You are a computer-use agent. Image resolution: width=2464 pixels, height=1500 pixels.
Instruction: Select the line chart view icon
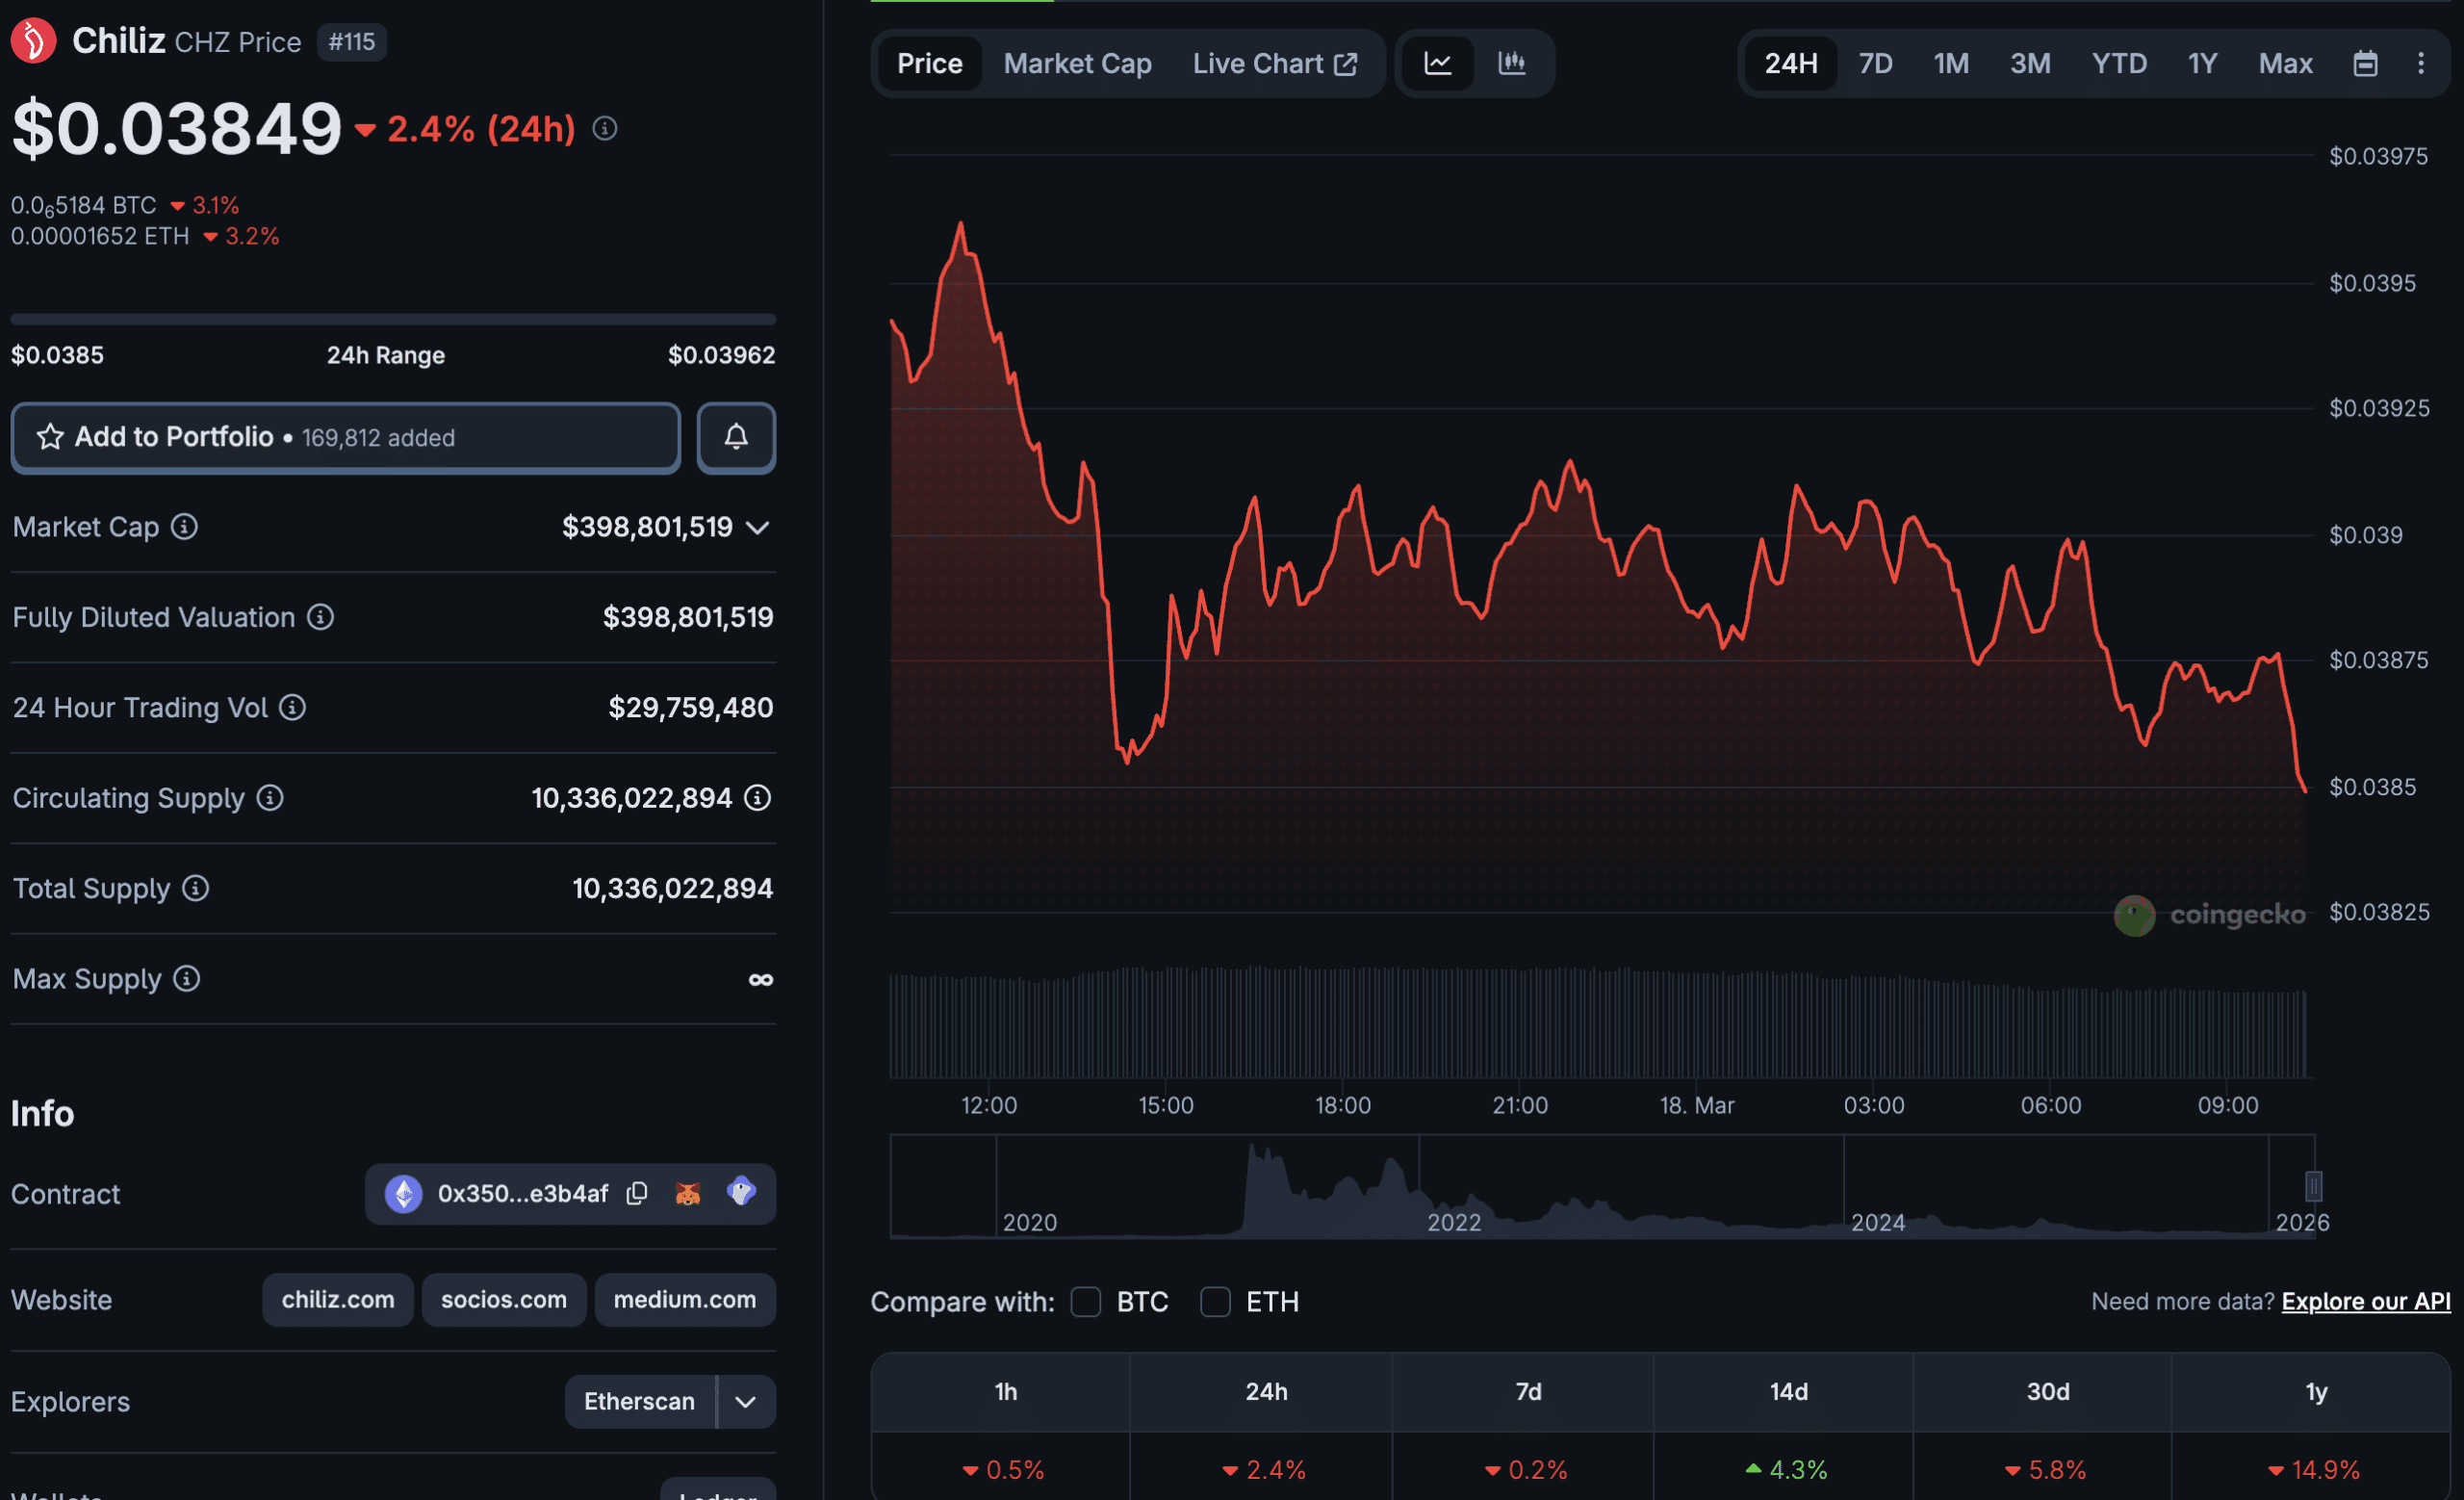(1437, 63)
